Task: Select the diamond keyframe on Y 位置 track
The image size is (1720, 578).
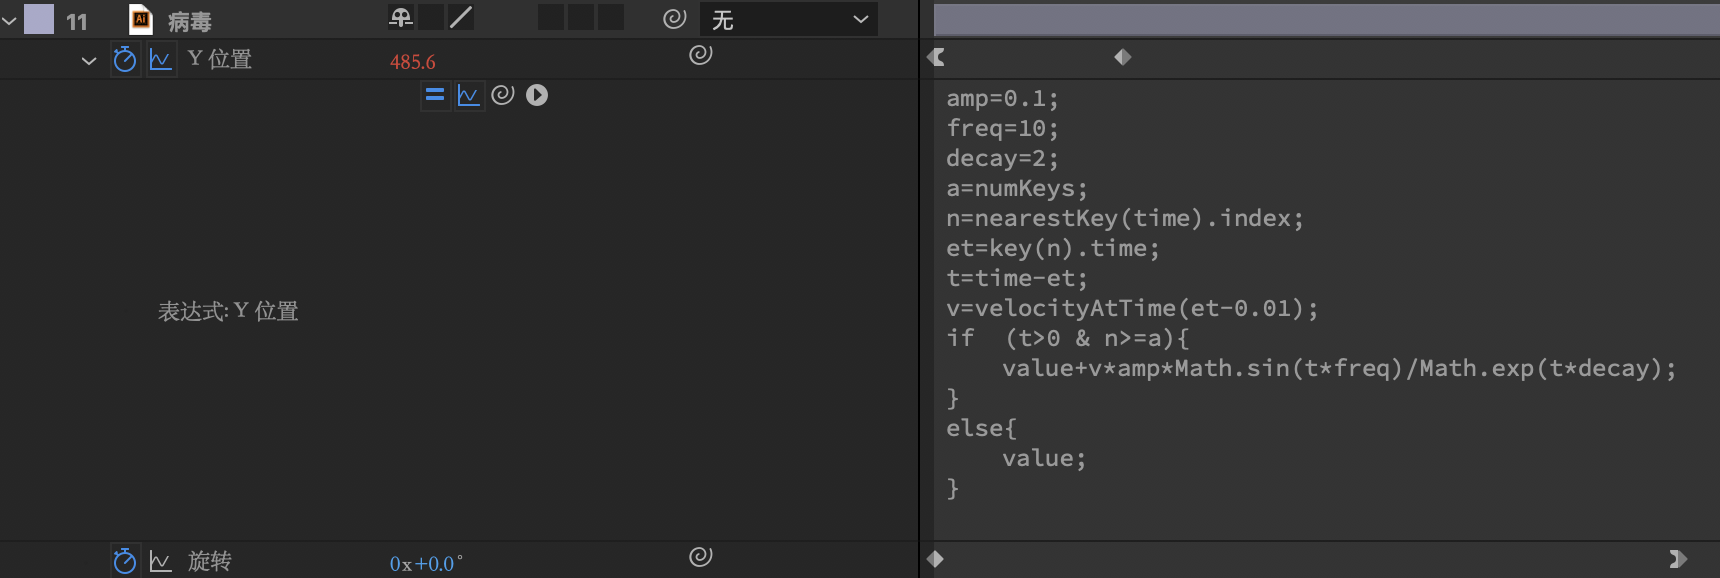Action: pyautogui.click(x=1123, y=58)
